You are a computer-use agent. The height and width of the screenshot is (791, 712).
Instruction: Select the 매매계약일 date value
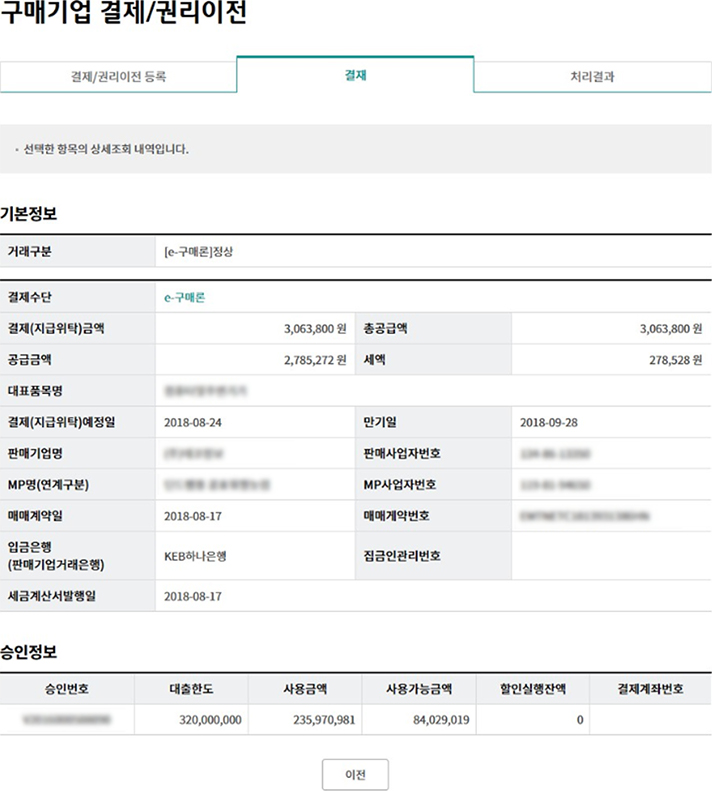click(193, 516)
